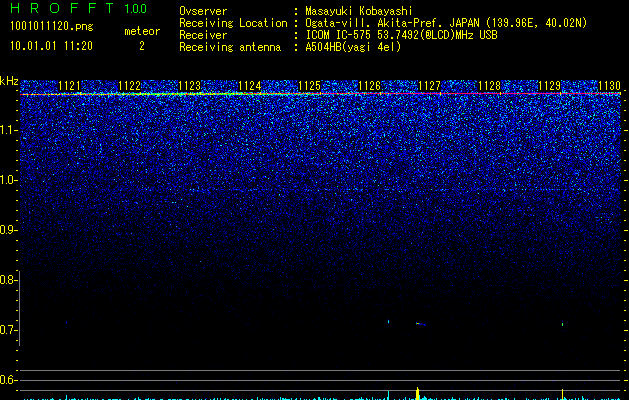Click the A504HB(yagi 4el) antenna text
This screenshot has height=400, width=629.
click(x=353, y=47)
